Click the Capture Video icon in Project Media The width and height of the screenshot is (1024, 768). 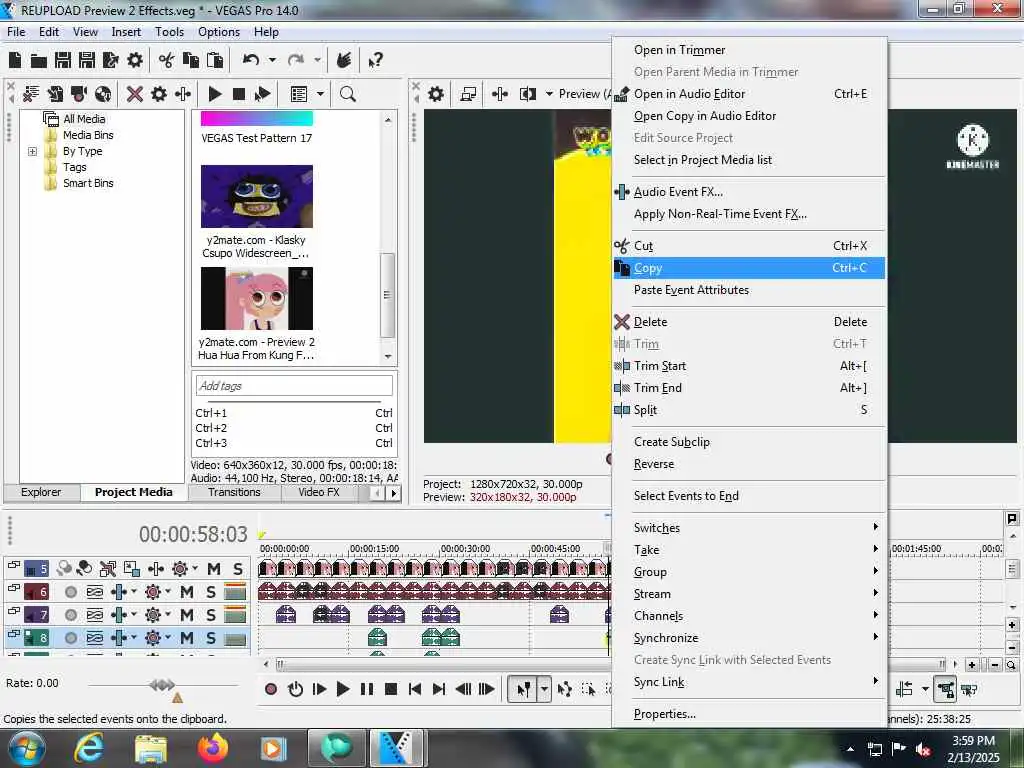[79, 94]
